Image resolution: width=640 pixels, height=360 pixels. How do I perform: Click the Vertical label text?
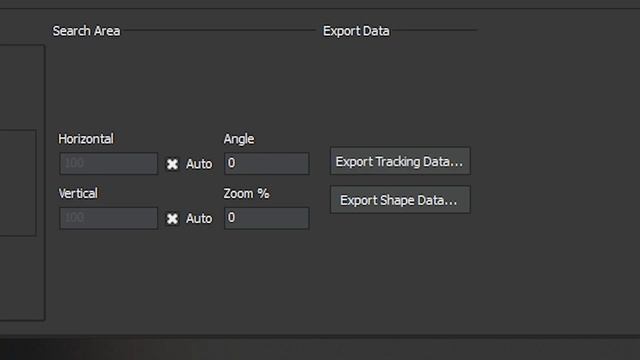click(x=78, y=193)
